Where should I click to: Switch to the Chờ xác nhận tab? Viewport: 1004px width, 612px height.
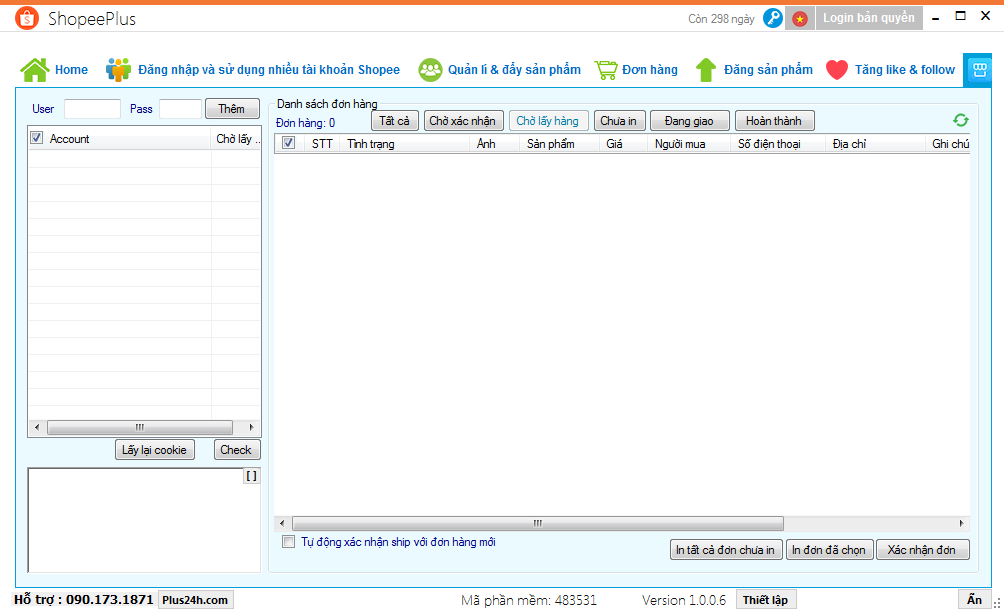coord(462,121)
